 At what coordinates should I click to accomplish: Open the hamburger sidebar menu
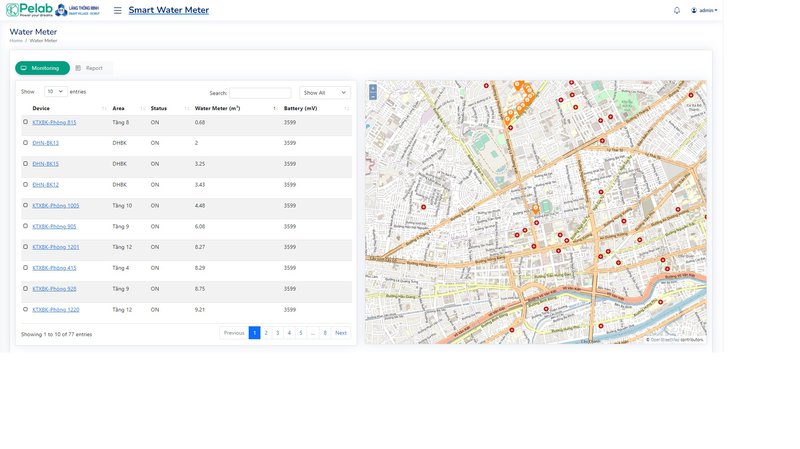(x=117, y=10)
